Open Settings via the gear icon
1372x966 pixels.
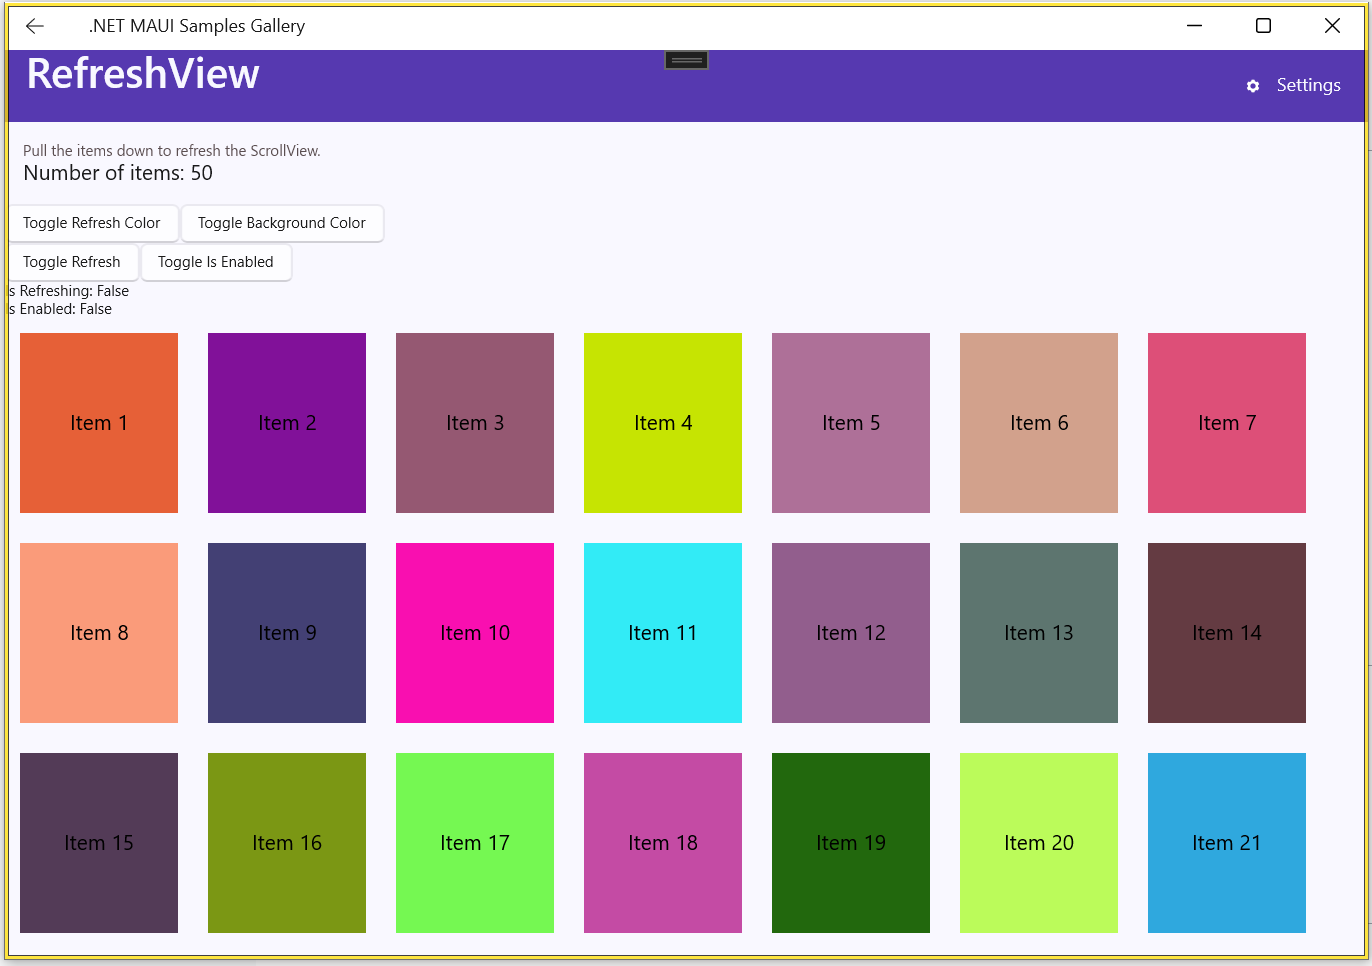point(1253,86)
